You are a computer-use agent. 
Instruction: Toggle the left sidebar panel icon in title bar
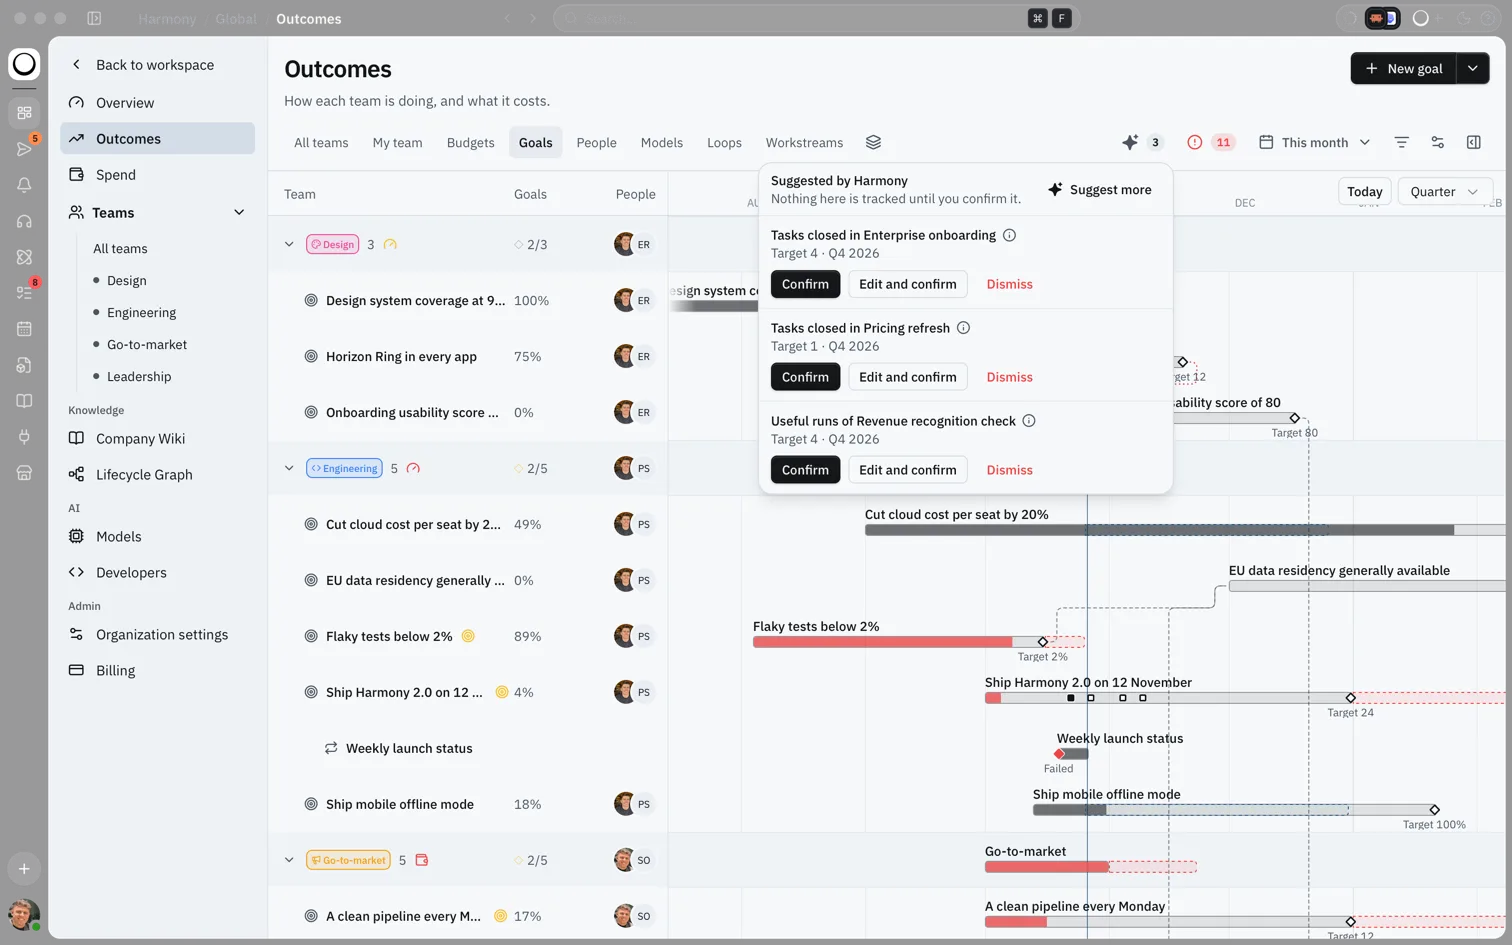pos(94,18)
